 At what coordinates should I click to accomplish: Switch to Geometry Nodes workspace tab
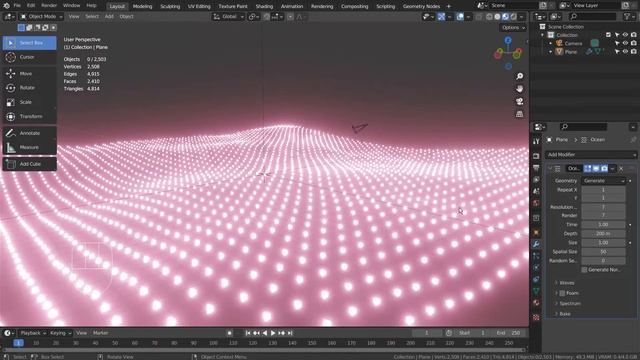point(421,6)
